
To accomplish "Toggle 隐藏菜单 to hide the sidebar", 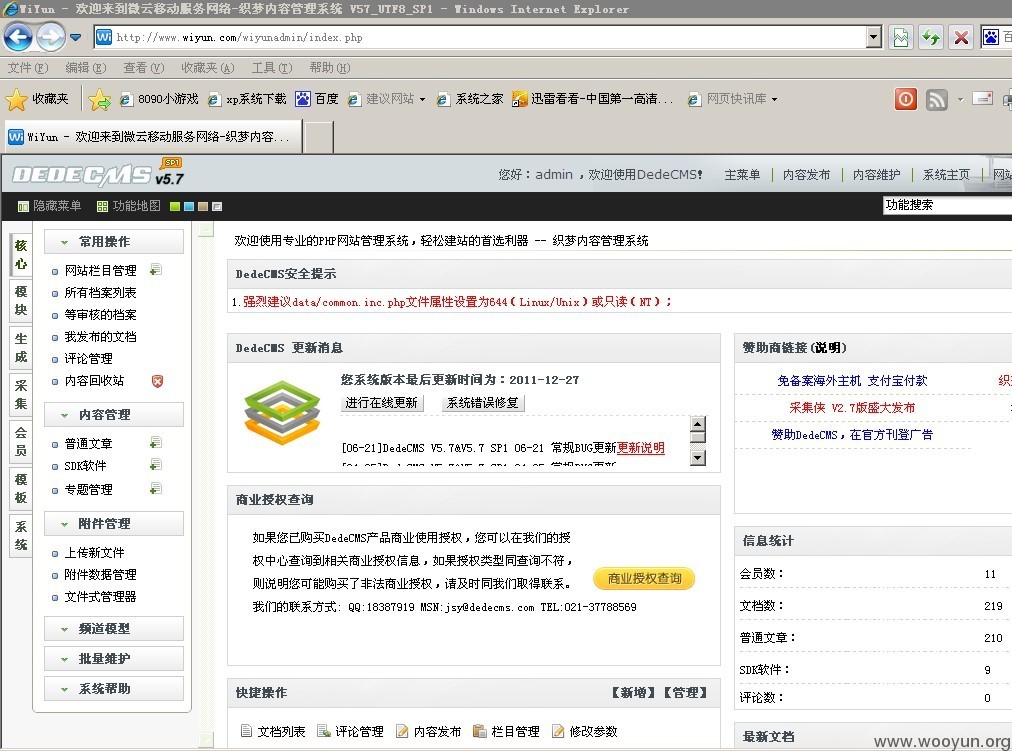I will point(50,206).
